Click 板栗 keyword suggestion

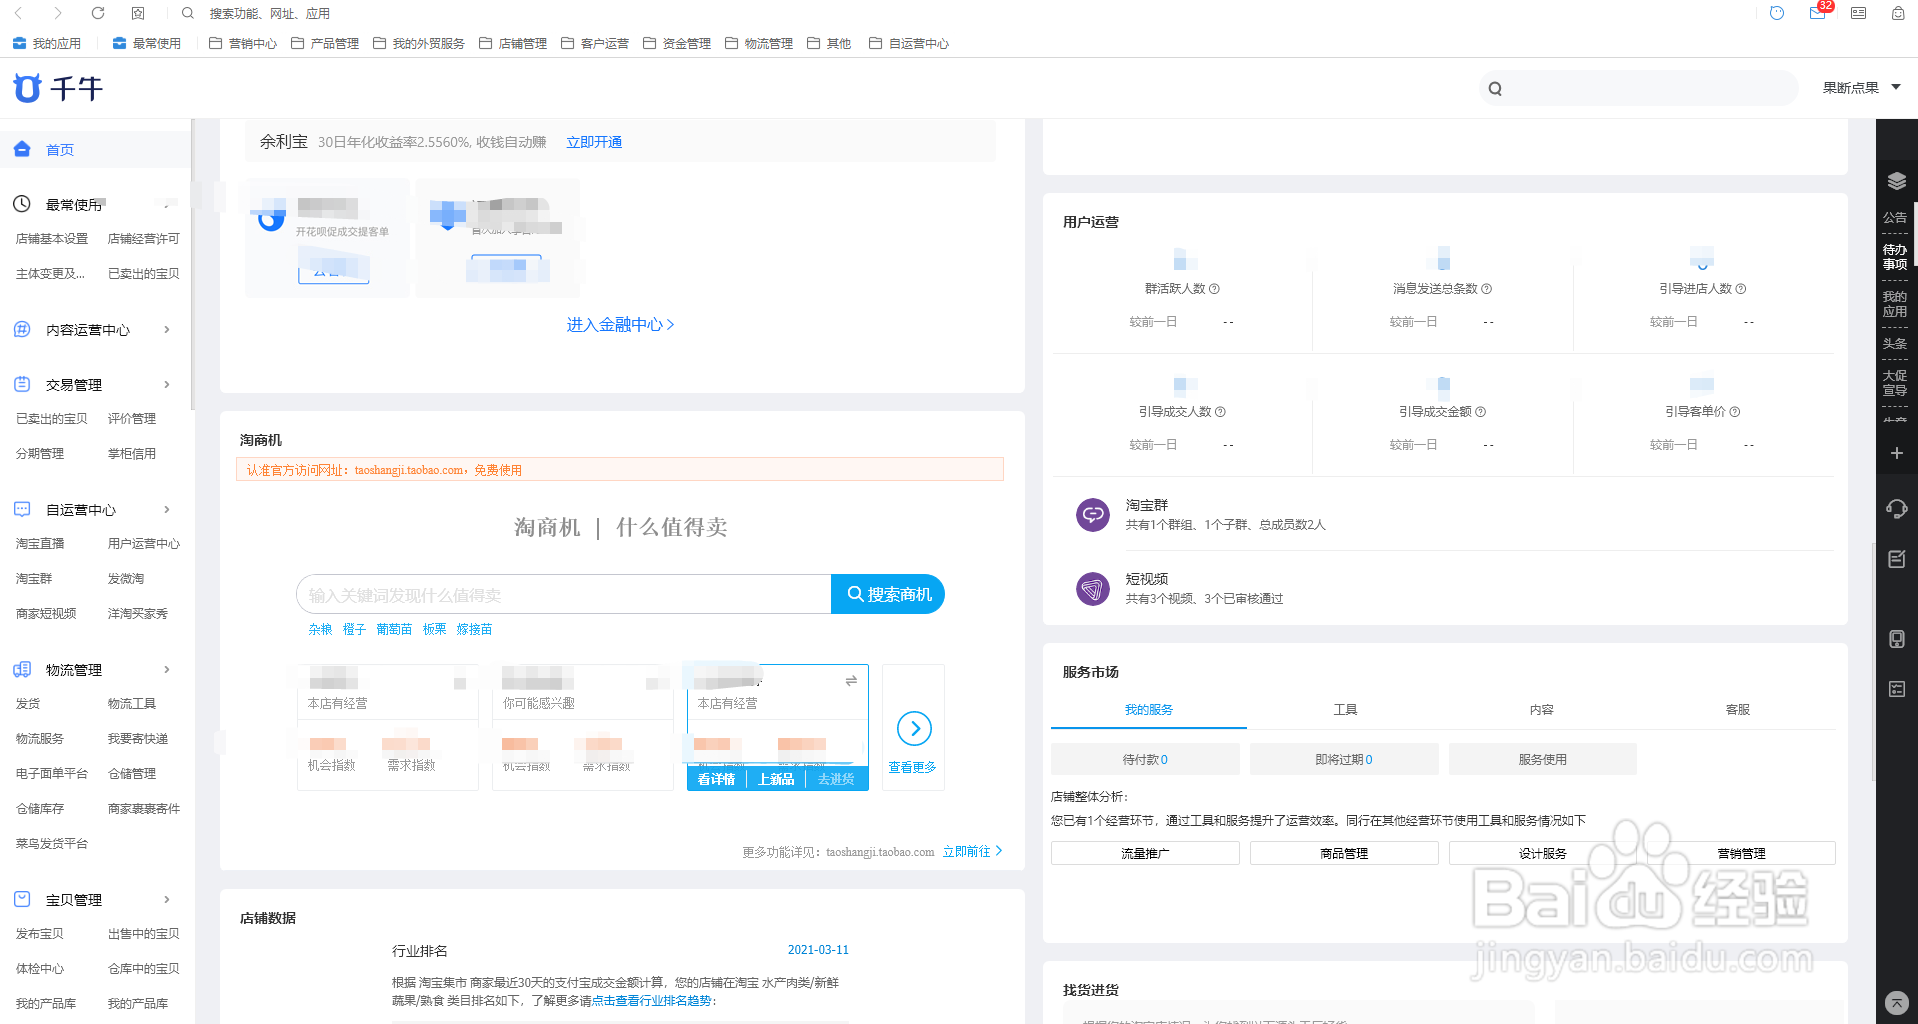pyautogui.click(x=434, y=629)
